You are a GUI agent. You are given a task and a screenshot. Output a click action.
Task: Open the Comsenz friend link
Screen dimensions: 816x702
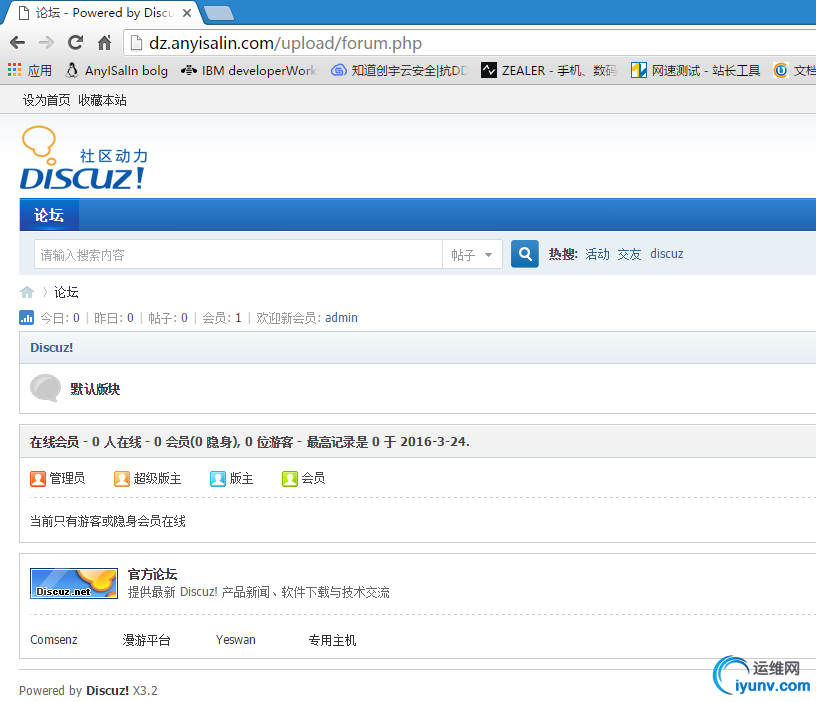(x=54, y=640)
